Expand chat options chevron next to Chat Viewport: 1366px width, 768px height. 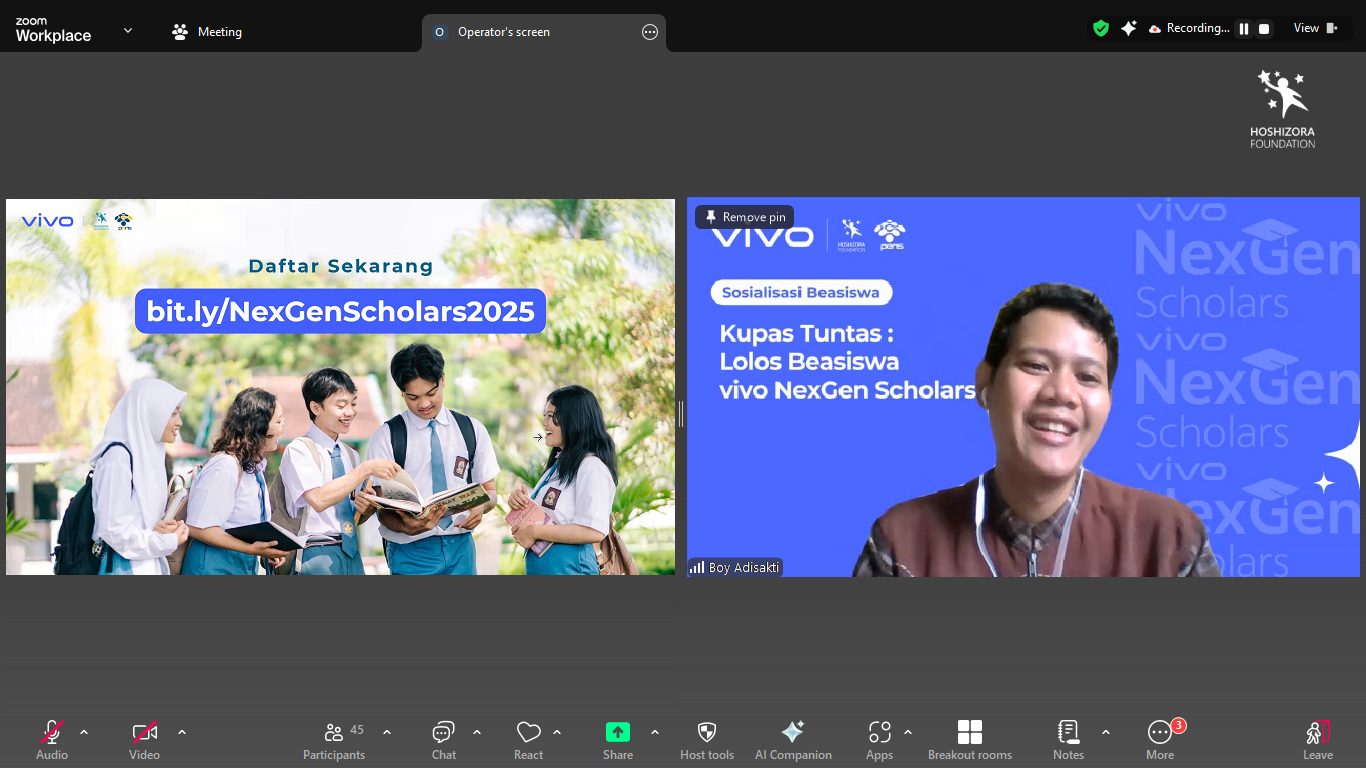(477, 732)
